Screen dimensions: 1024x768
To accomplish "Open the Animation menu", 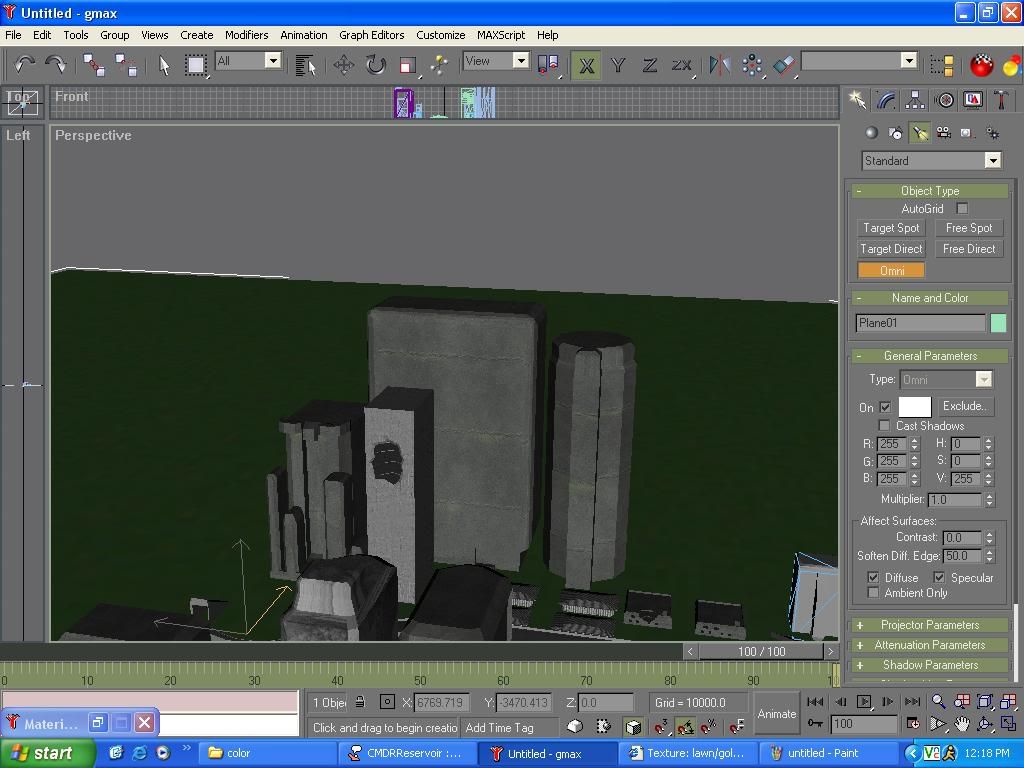I will tap(304, 35).
